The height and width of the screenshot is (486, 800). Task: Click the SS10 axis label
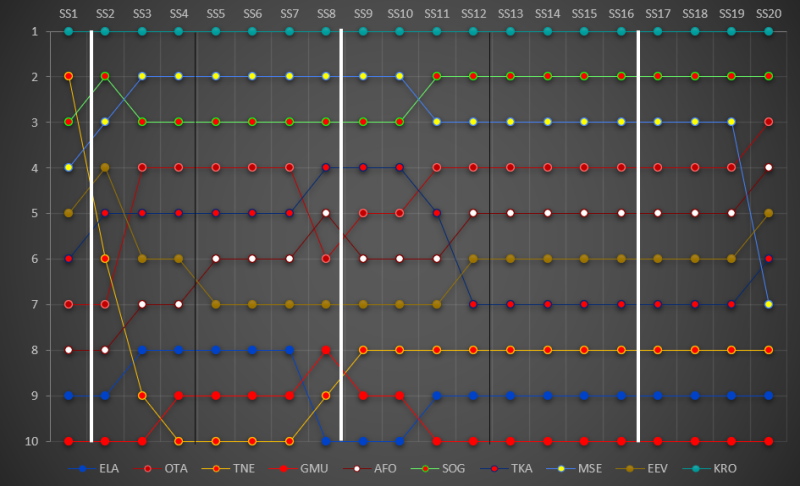click(399, 14)
